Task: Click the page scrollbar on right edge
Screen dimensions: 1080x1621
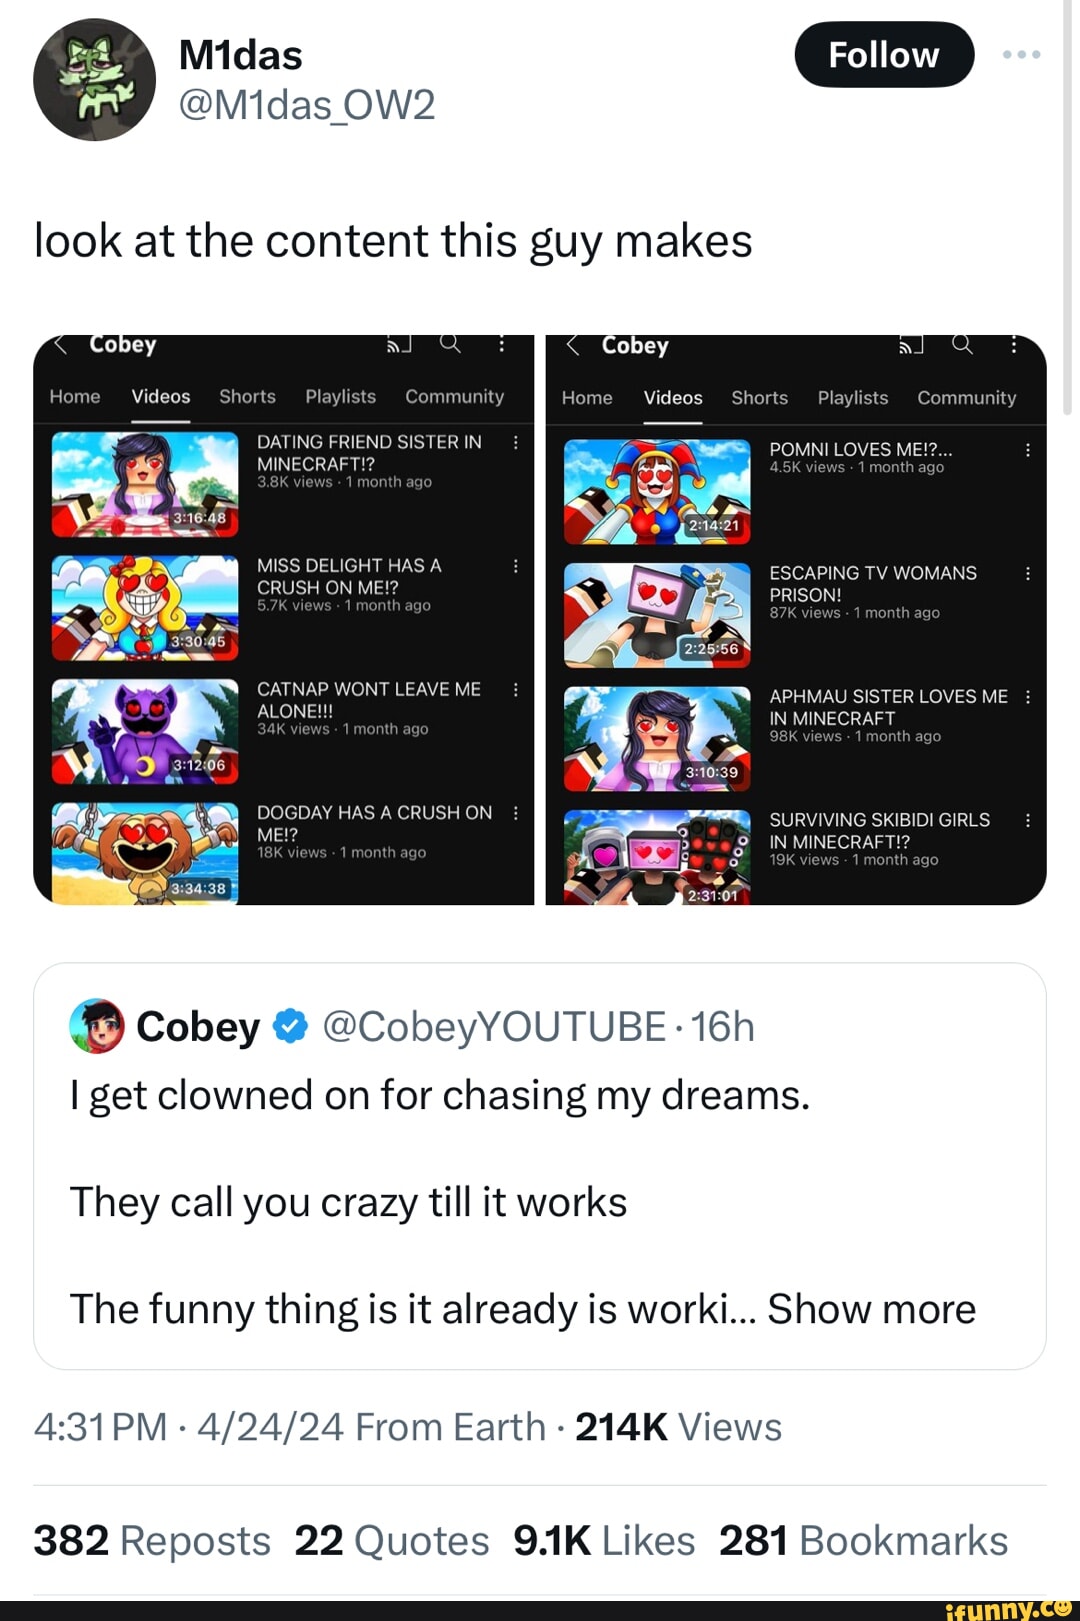Action: click(x=1067, y=200)
